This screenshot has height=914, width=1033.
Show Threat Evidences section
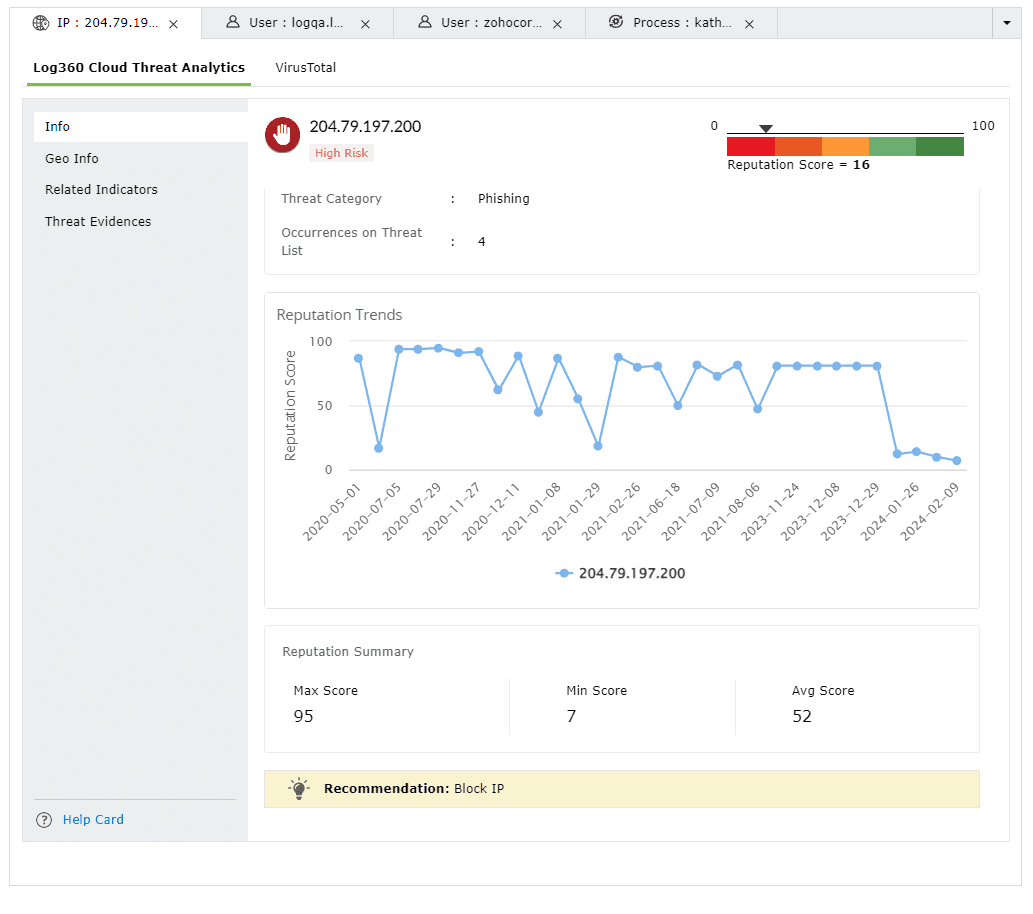[x=98, y=222]
